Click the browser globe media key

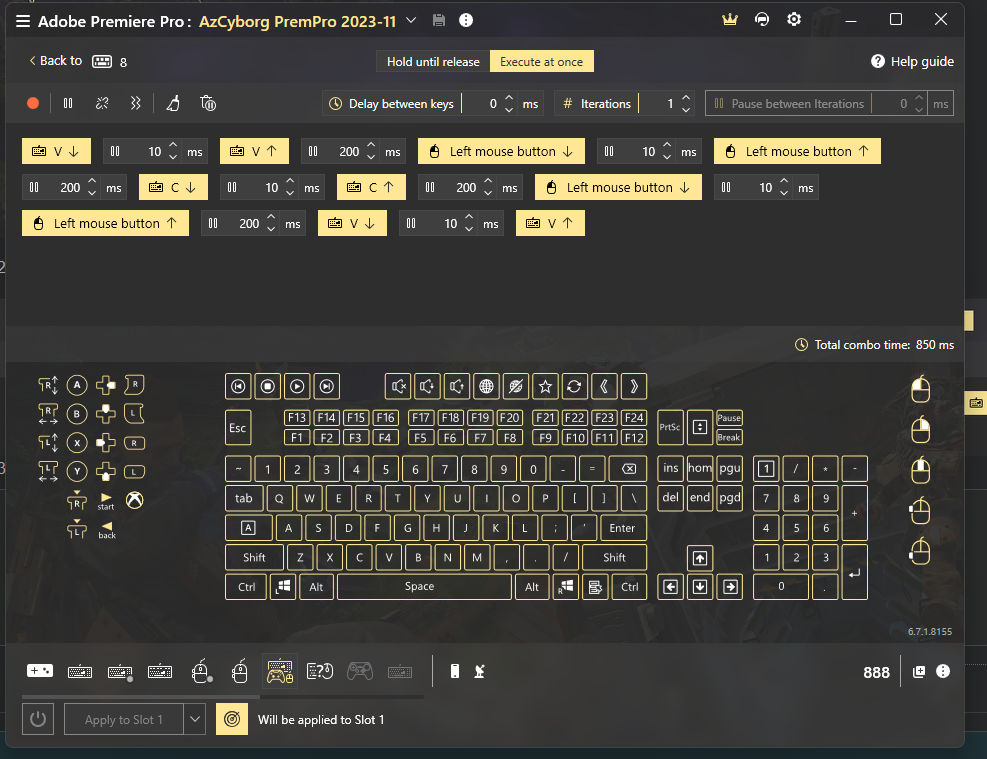pyautogui.click(x=486, y=386)
